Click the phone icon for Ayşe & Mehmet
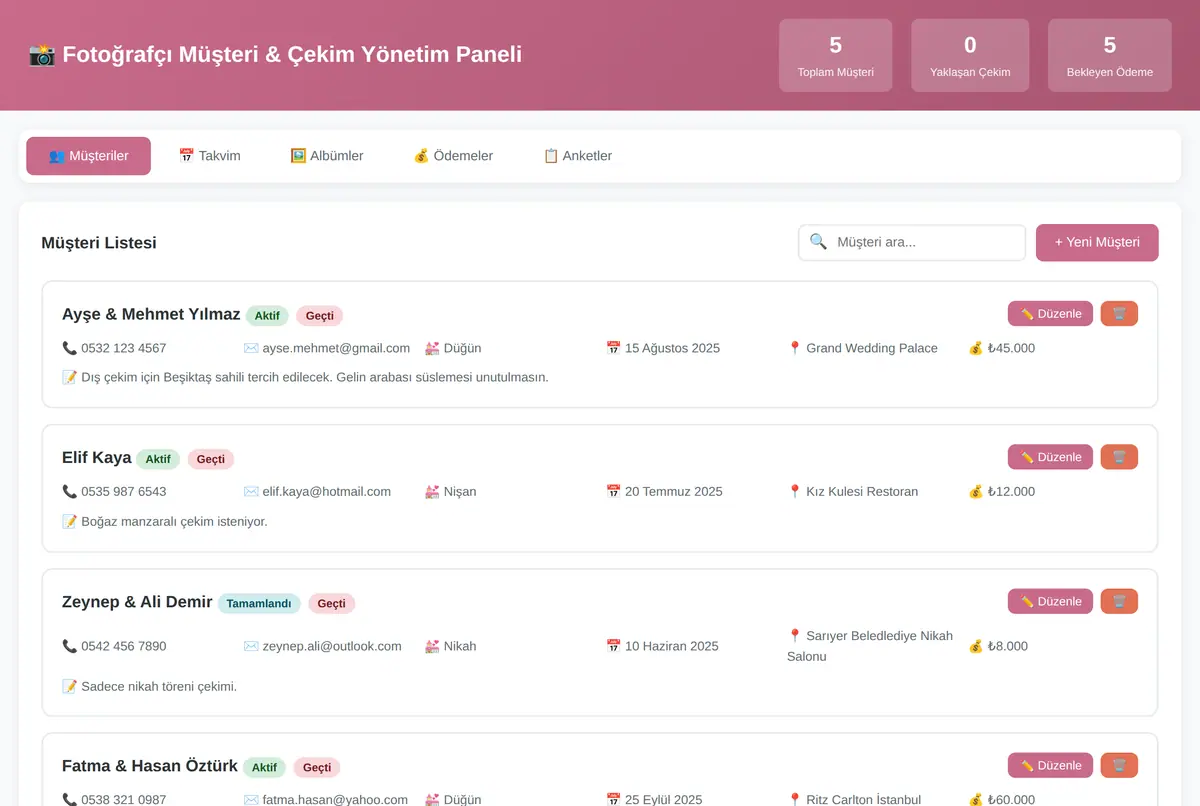Screen dimensions: 1200x806 click(69, 348)
